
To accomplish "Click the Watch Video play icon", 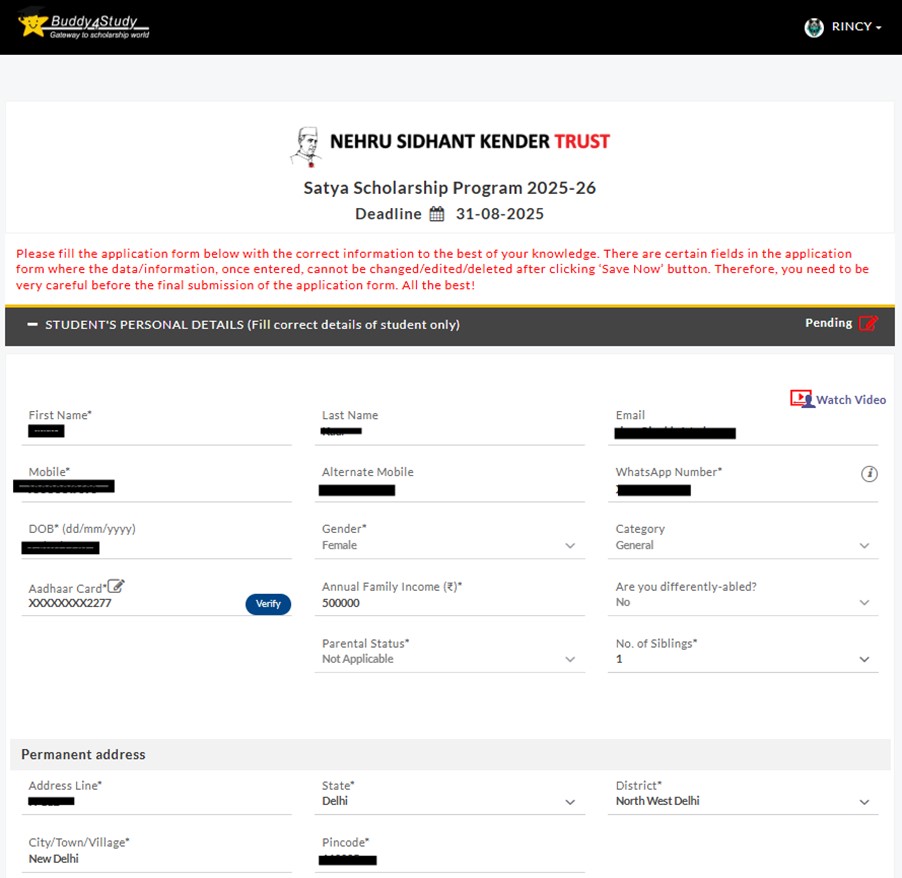I will (802, 399).
